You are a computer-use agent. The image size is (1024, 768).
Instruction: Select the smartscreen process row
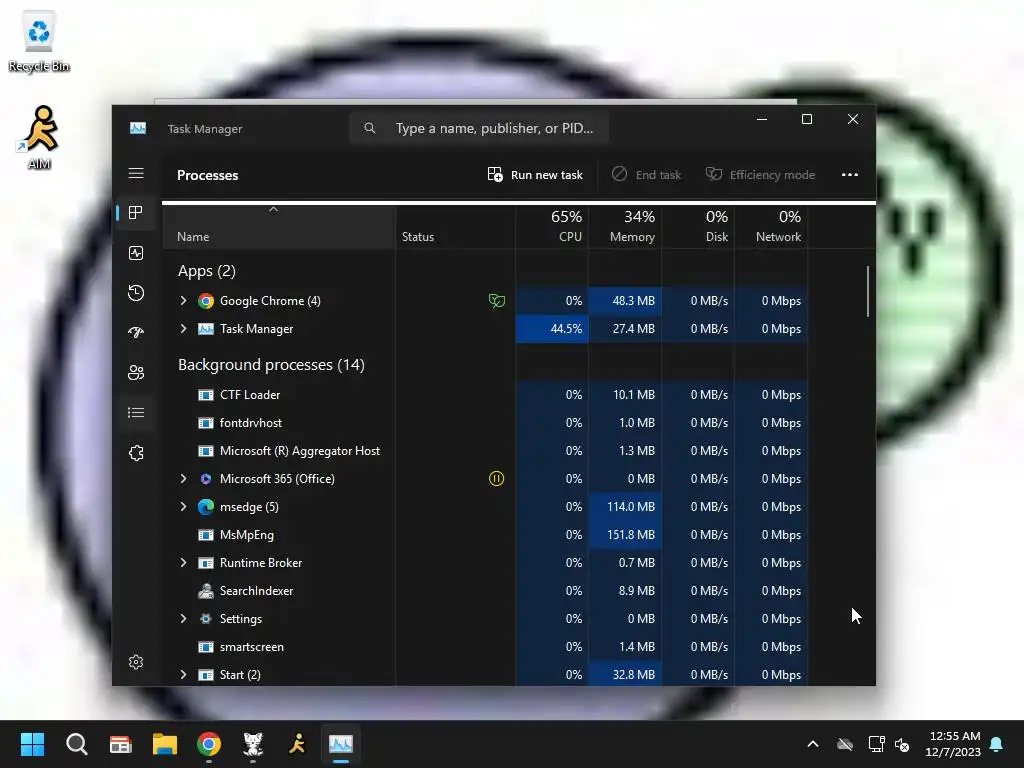click(x=485, y=647)
